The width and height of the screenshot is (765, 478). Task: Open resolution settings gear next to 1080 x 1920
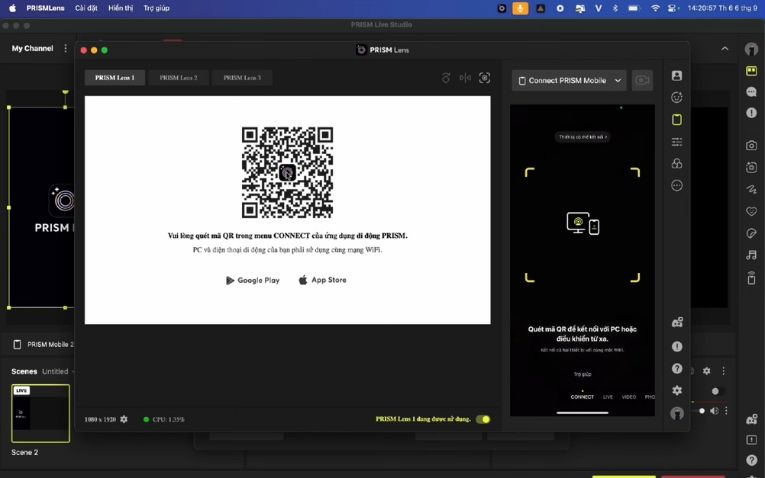click(124, 419)
